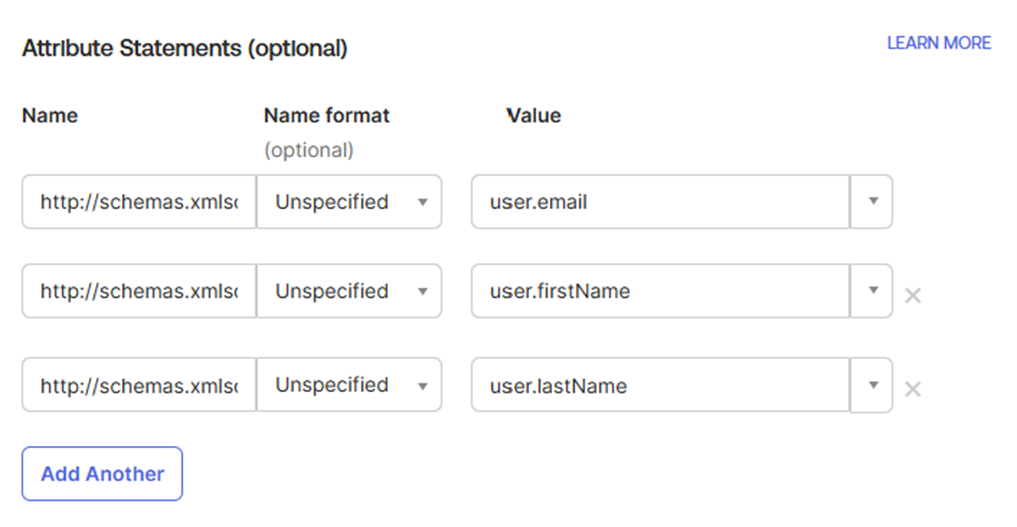Edit the user.lastName value text field
Screen dimensions: 1017x527
(660, 385)
